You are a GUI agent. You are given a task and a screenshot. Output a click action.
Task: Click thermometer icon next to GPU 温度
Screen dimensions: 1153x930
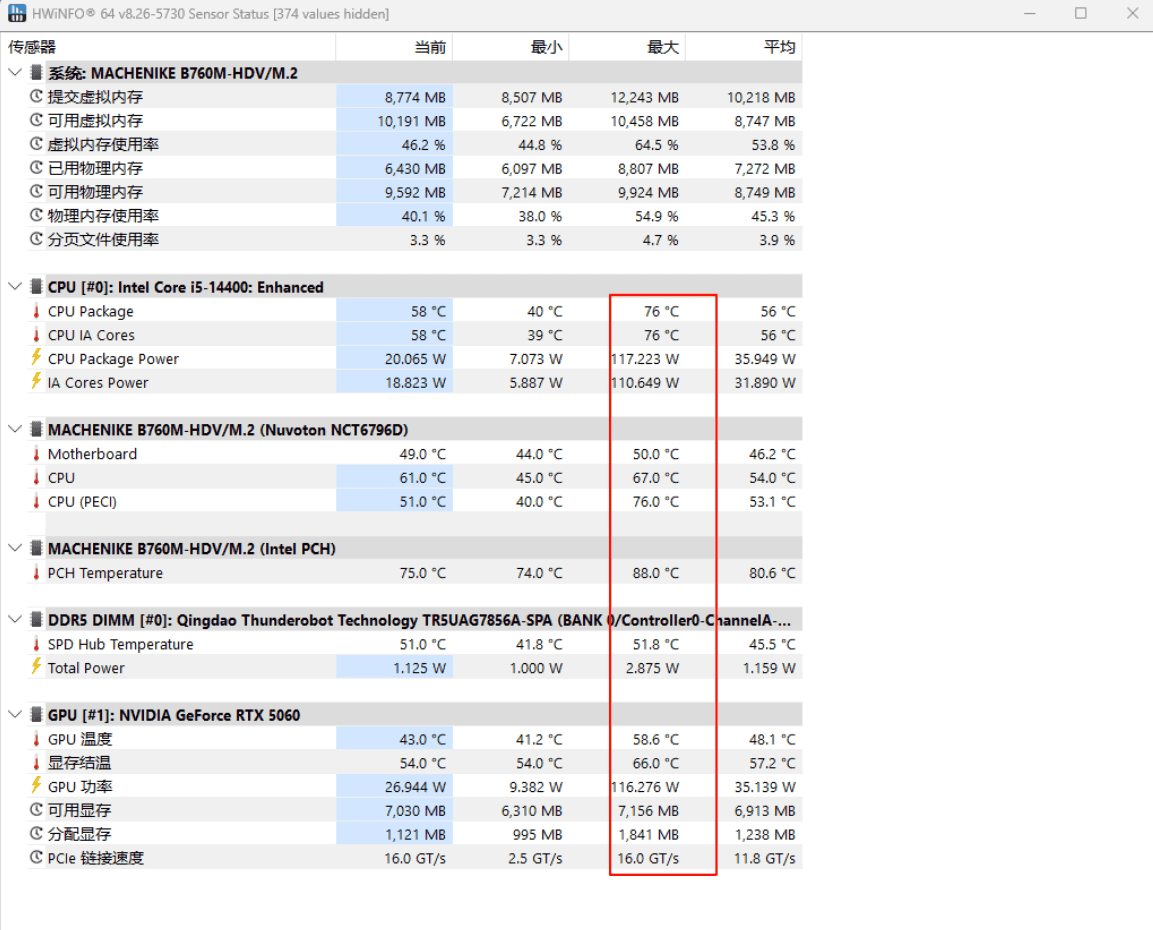coord(36,739)
